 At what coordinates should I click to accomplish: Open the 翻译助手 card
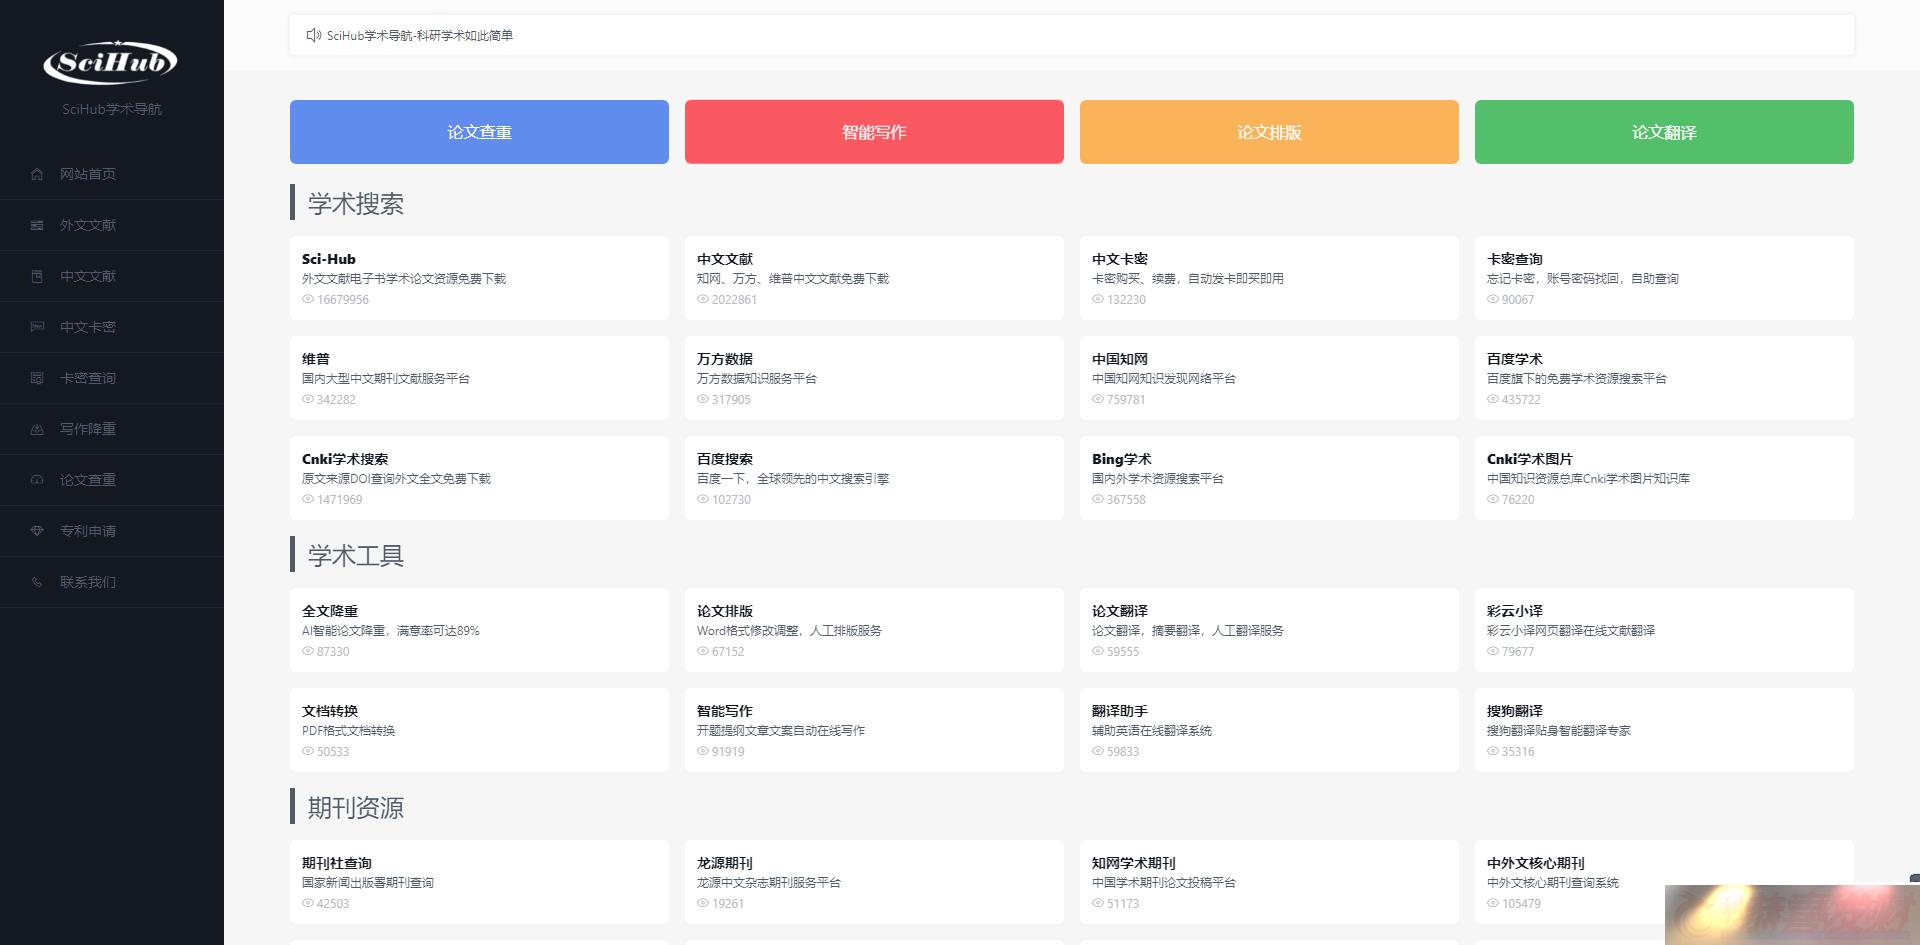pos(1269,730)
